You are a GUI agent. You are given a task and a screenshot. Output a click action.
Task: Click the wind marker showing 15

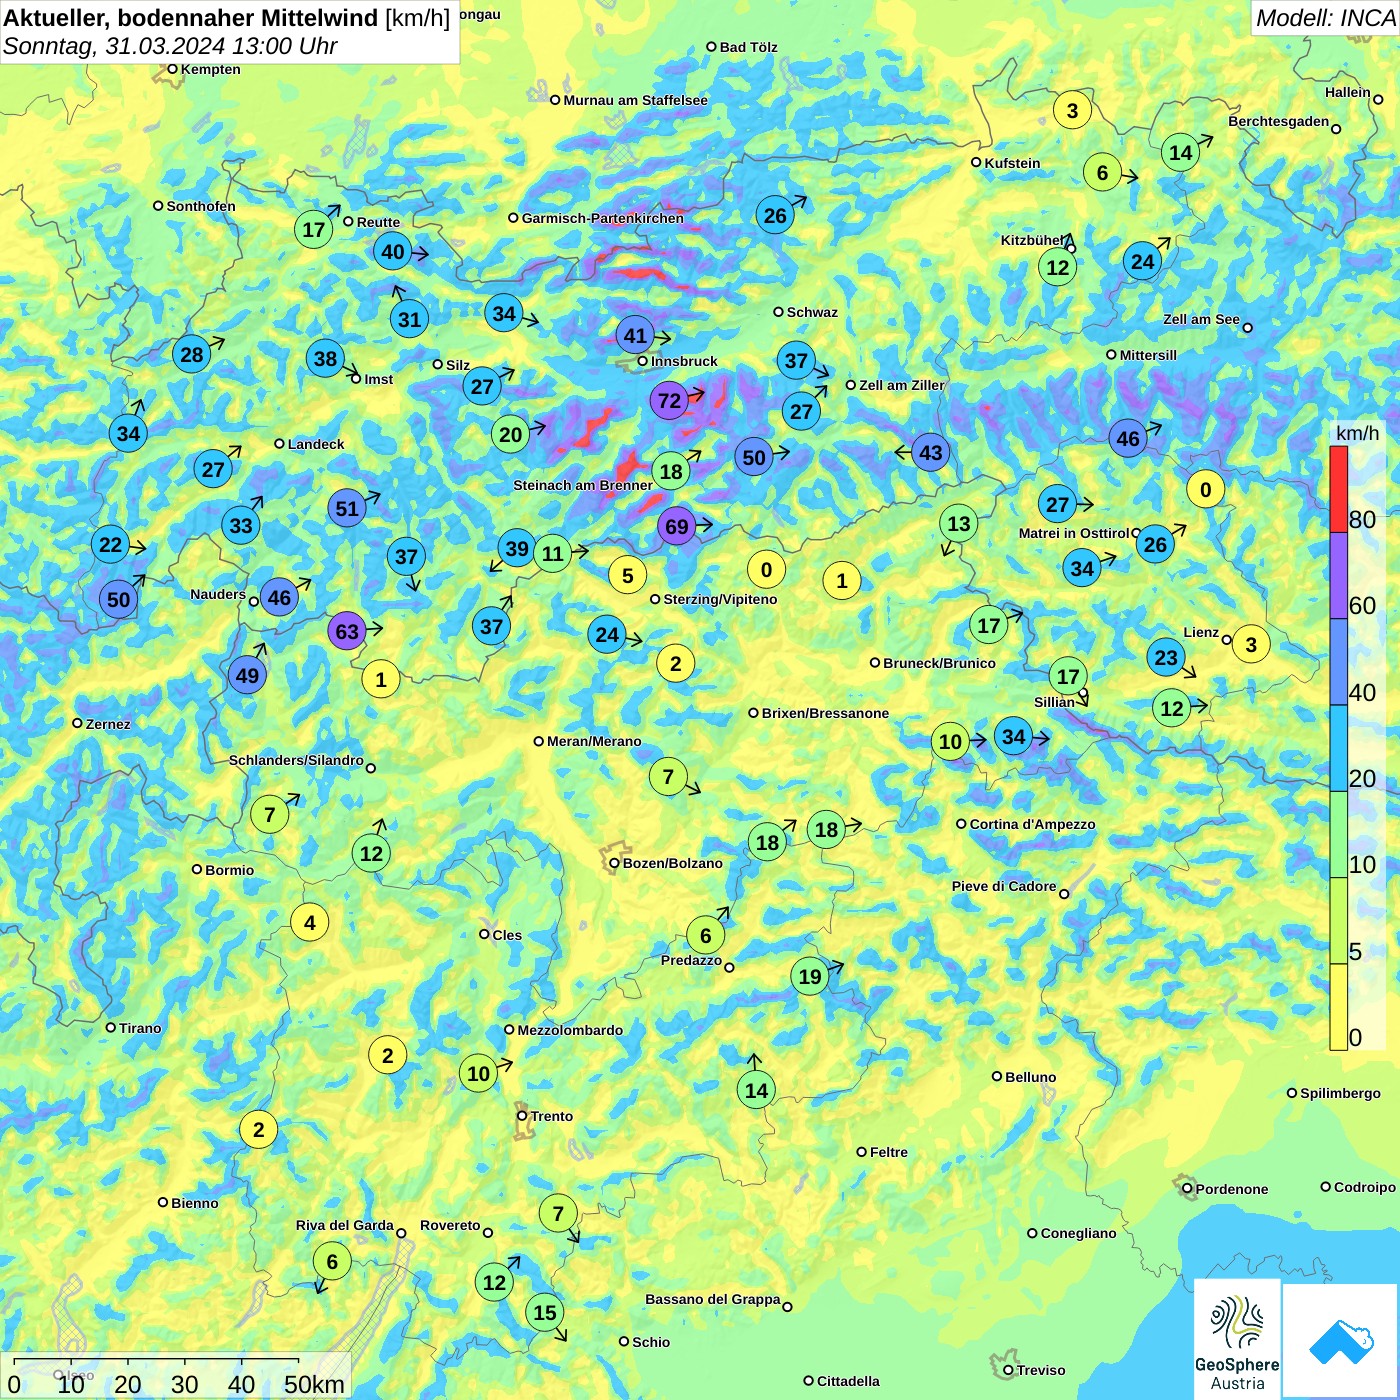(x=545, y=1312)
